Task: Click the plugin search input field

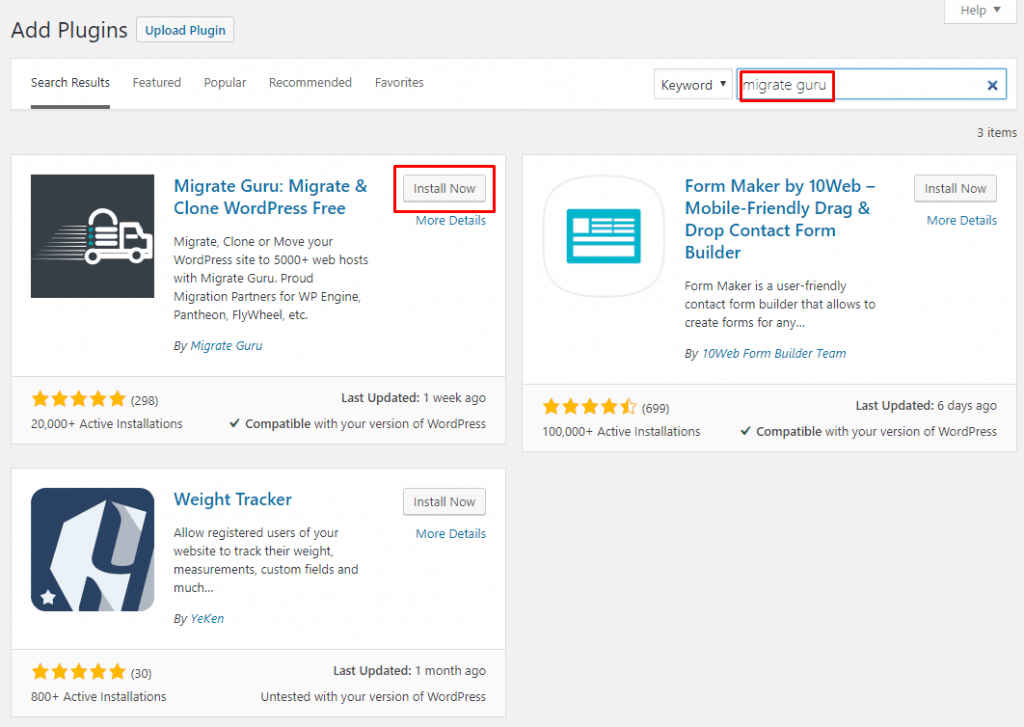Action: click(871, 85)
